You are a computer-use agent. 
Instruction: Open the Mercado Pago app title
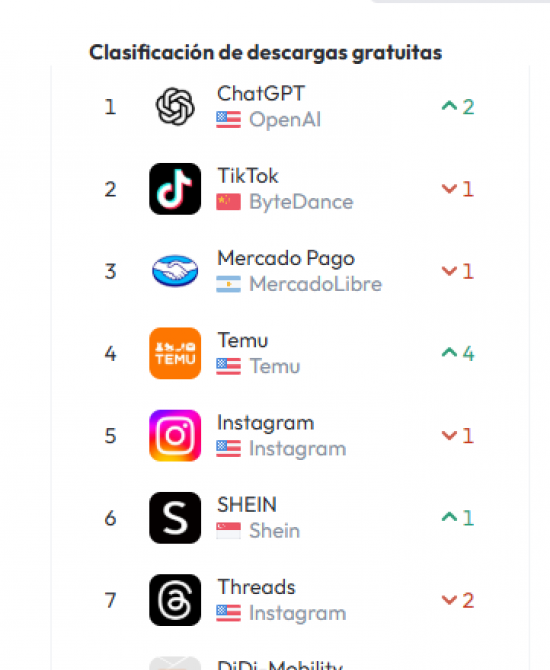(x=286, y=259)
